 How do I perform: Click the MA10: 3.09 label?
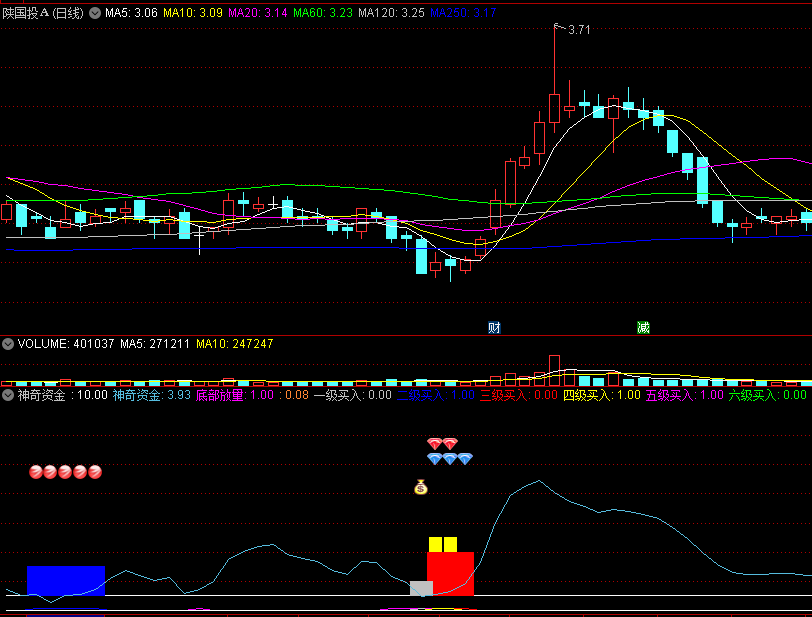tap(193, 13)
